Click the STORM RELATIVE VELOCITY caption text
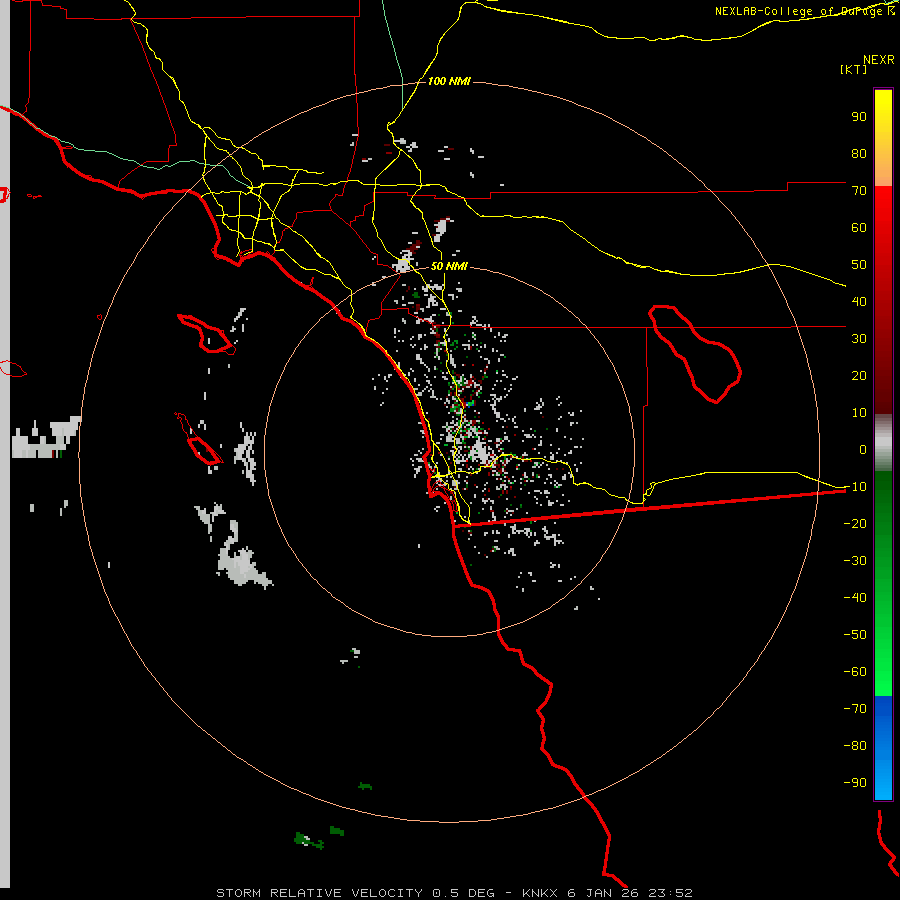 (x=321, y=893)
